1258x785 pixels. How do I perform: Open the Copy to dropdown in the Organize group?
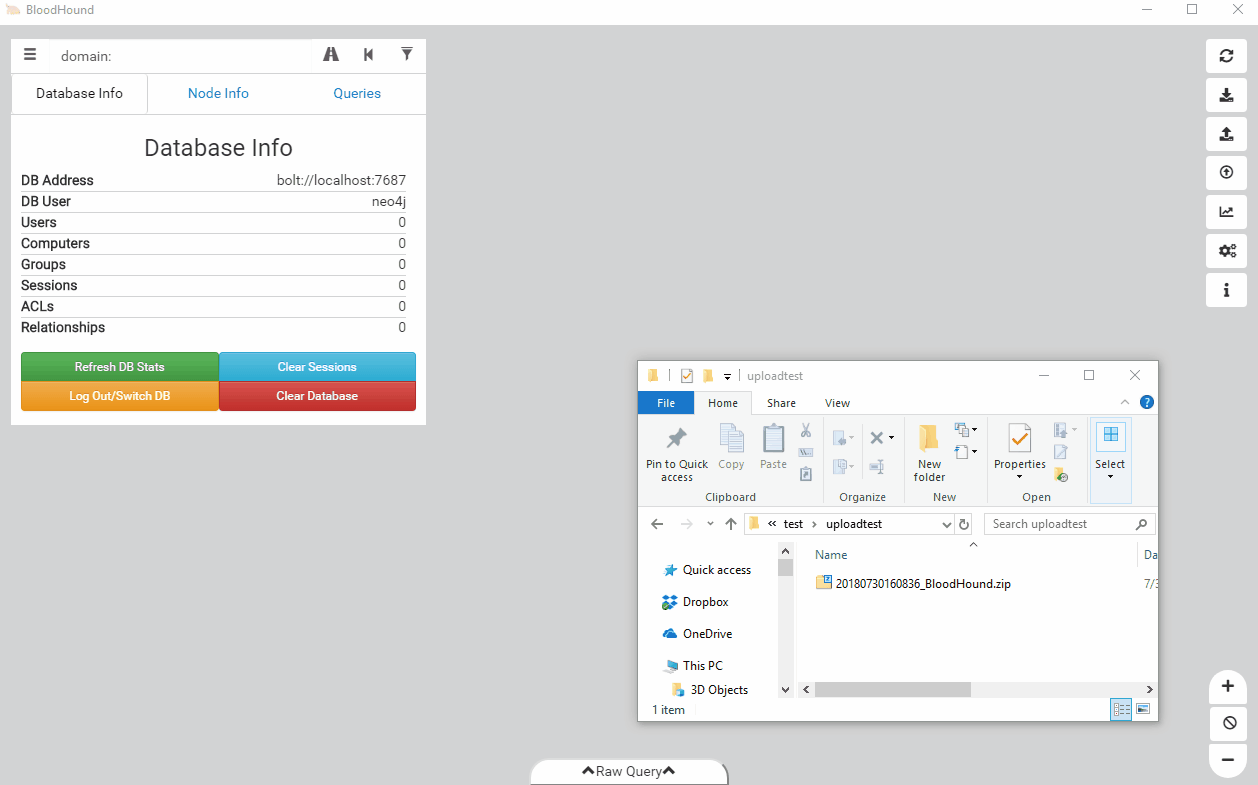pos(850,466)
